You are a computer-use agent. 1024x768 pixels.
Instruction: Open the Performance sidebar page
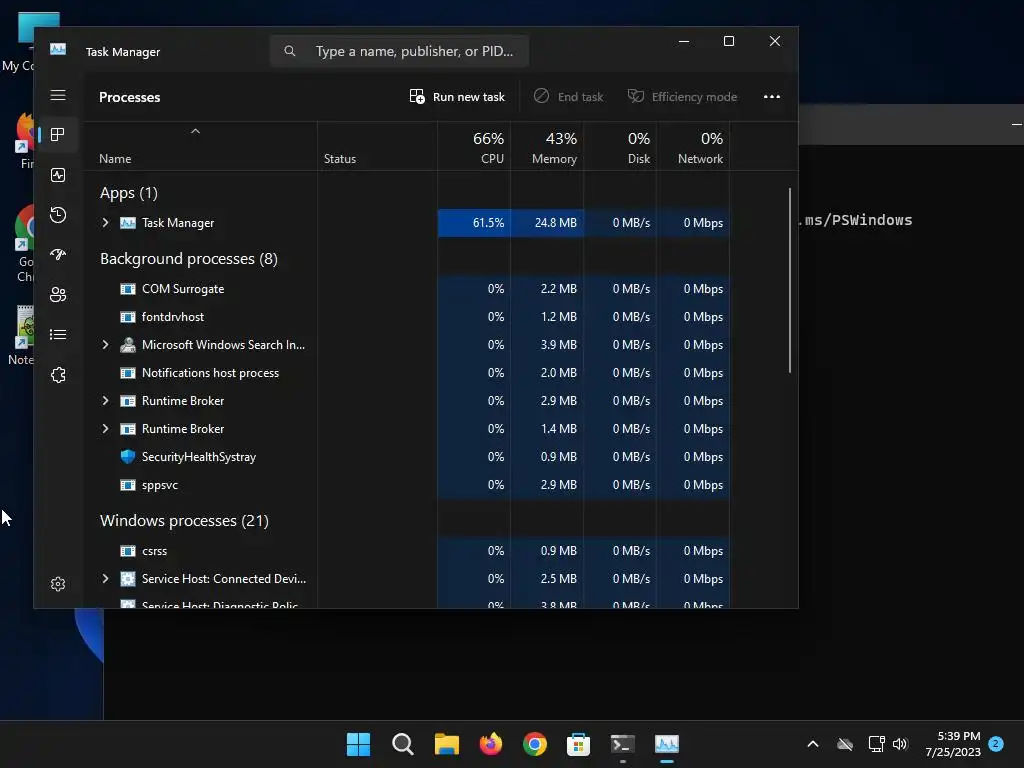tap(58, 175)
